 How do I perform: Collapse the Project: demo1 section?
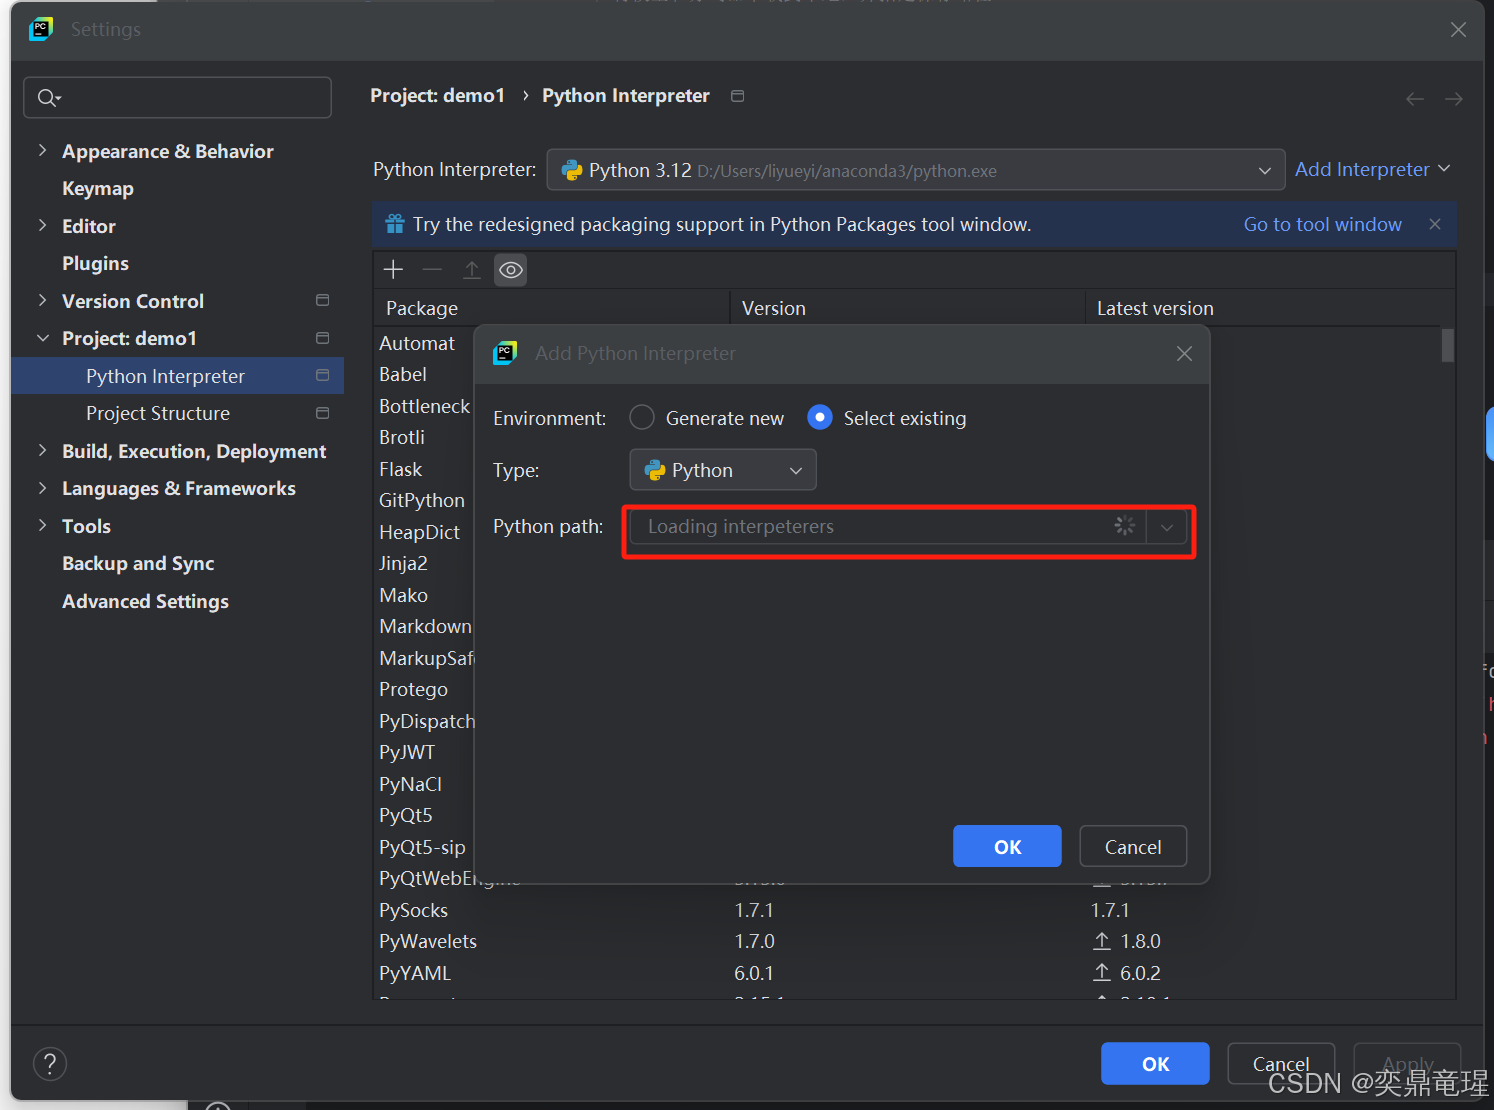[42, 338]
